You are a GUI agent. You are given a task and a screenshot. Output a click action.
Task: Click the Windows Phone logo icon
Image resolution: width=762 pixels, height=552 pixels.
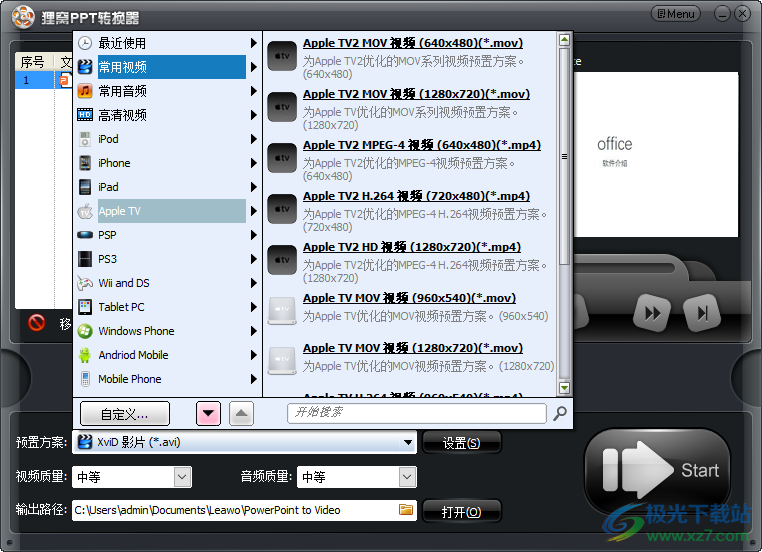coord(85,331)
